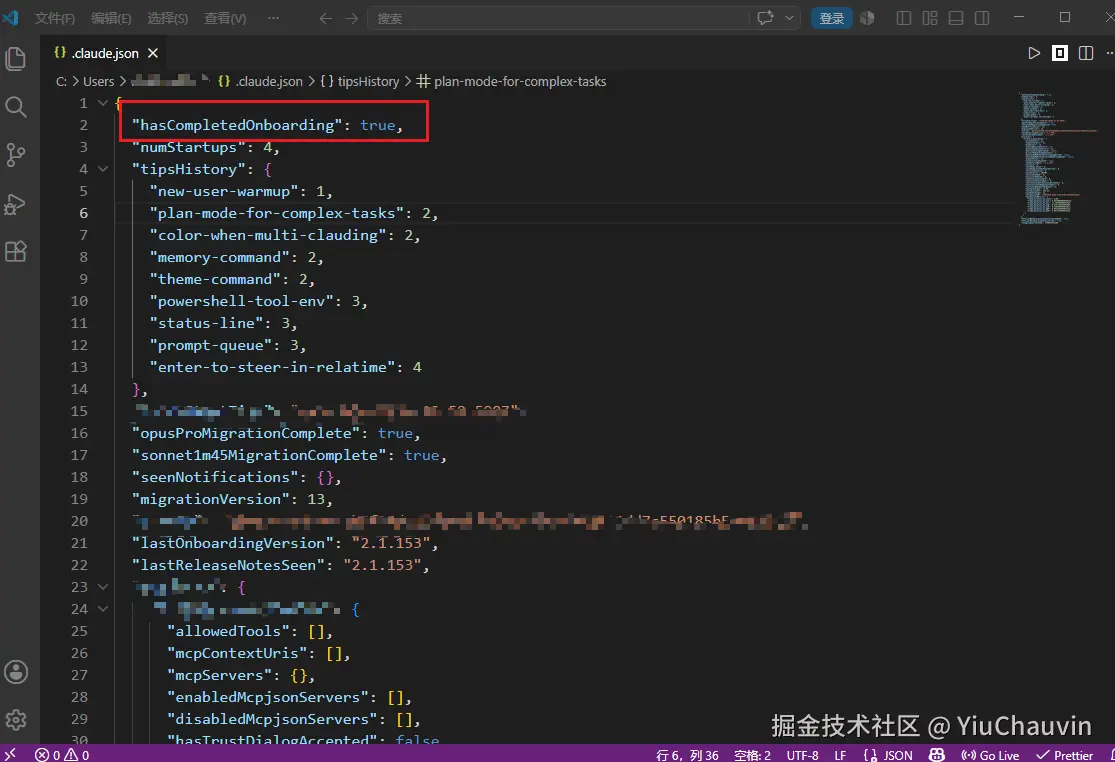Click the Prettier status bar item
The height and width of the screenshot is (762, 1115).
tap(1065, 754)
